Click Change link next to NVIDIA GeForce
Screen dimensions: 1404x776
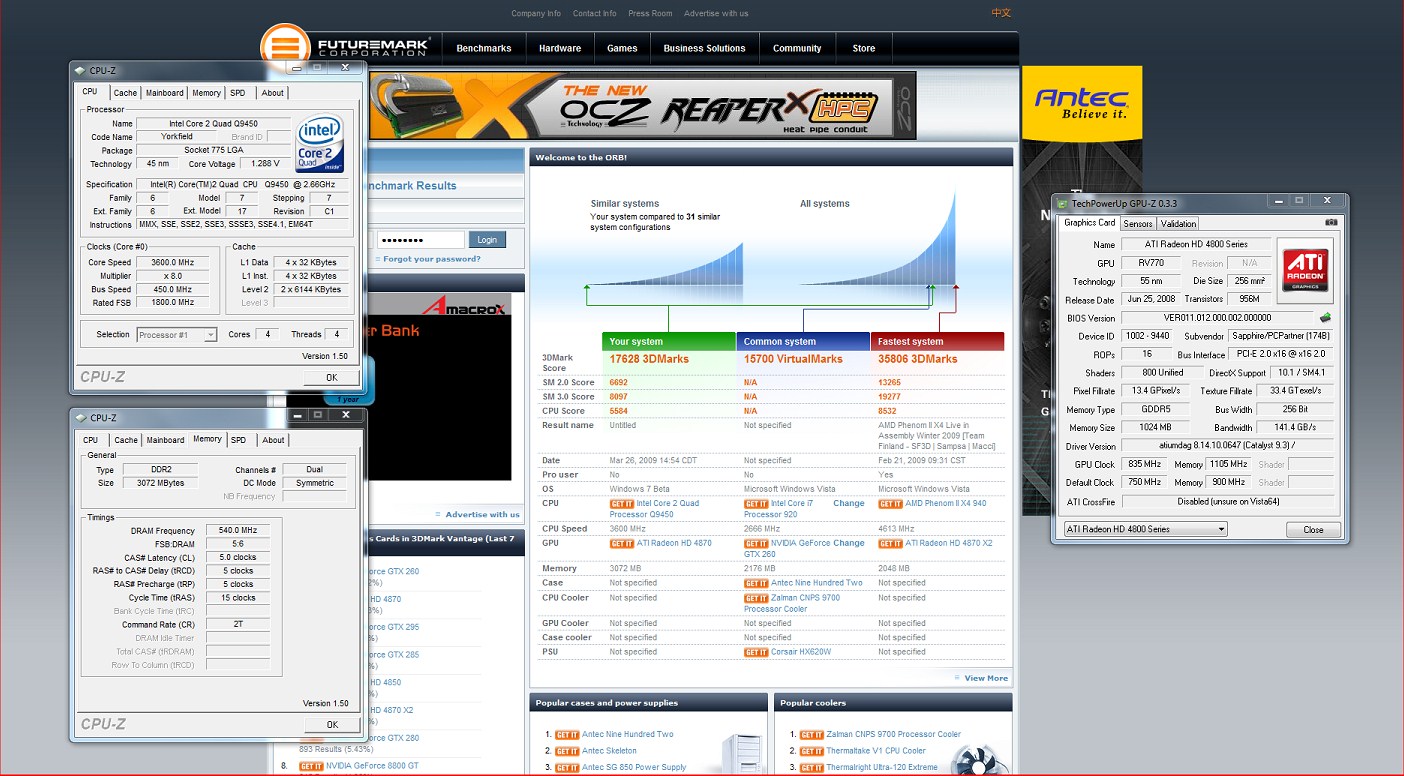849,544
